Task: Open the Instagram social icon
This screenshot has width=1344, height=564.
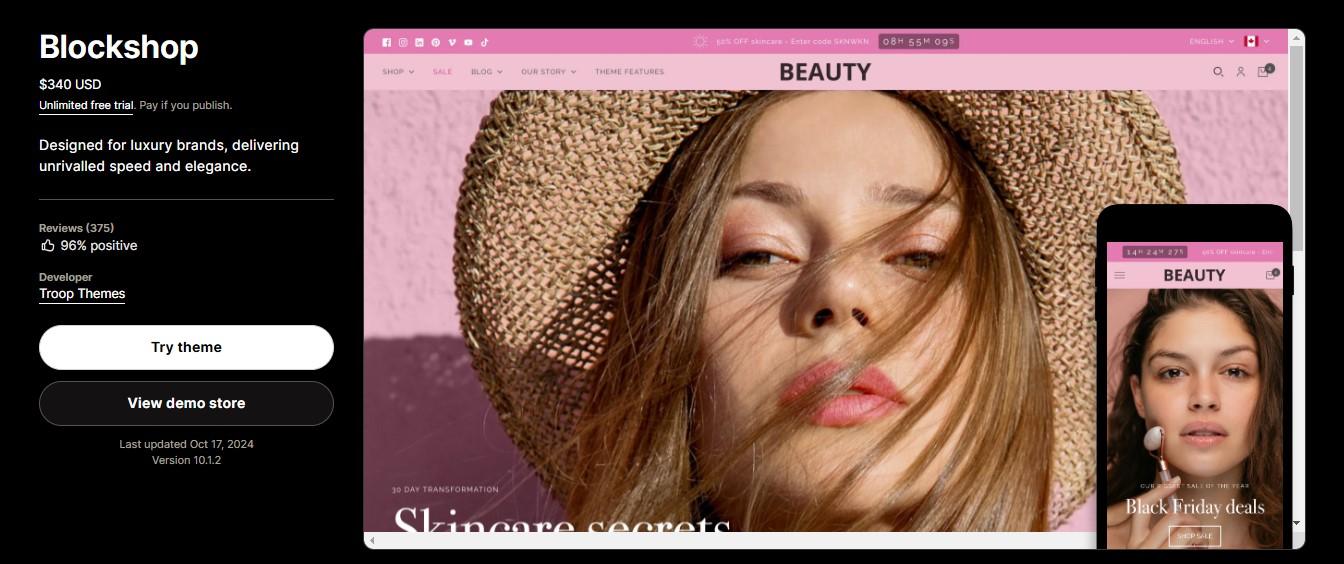Action: point(403,42)
